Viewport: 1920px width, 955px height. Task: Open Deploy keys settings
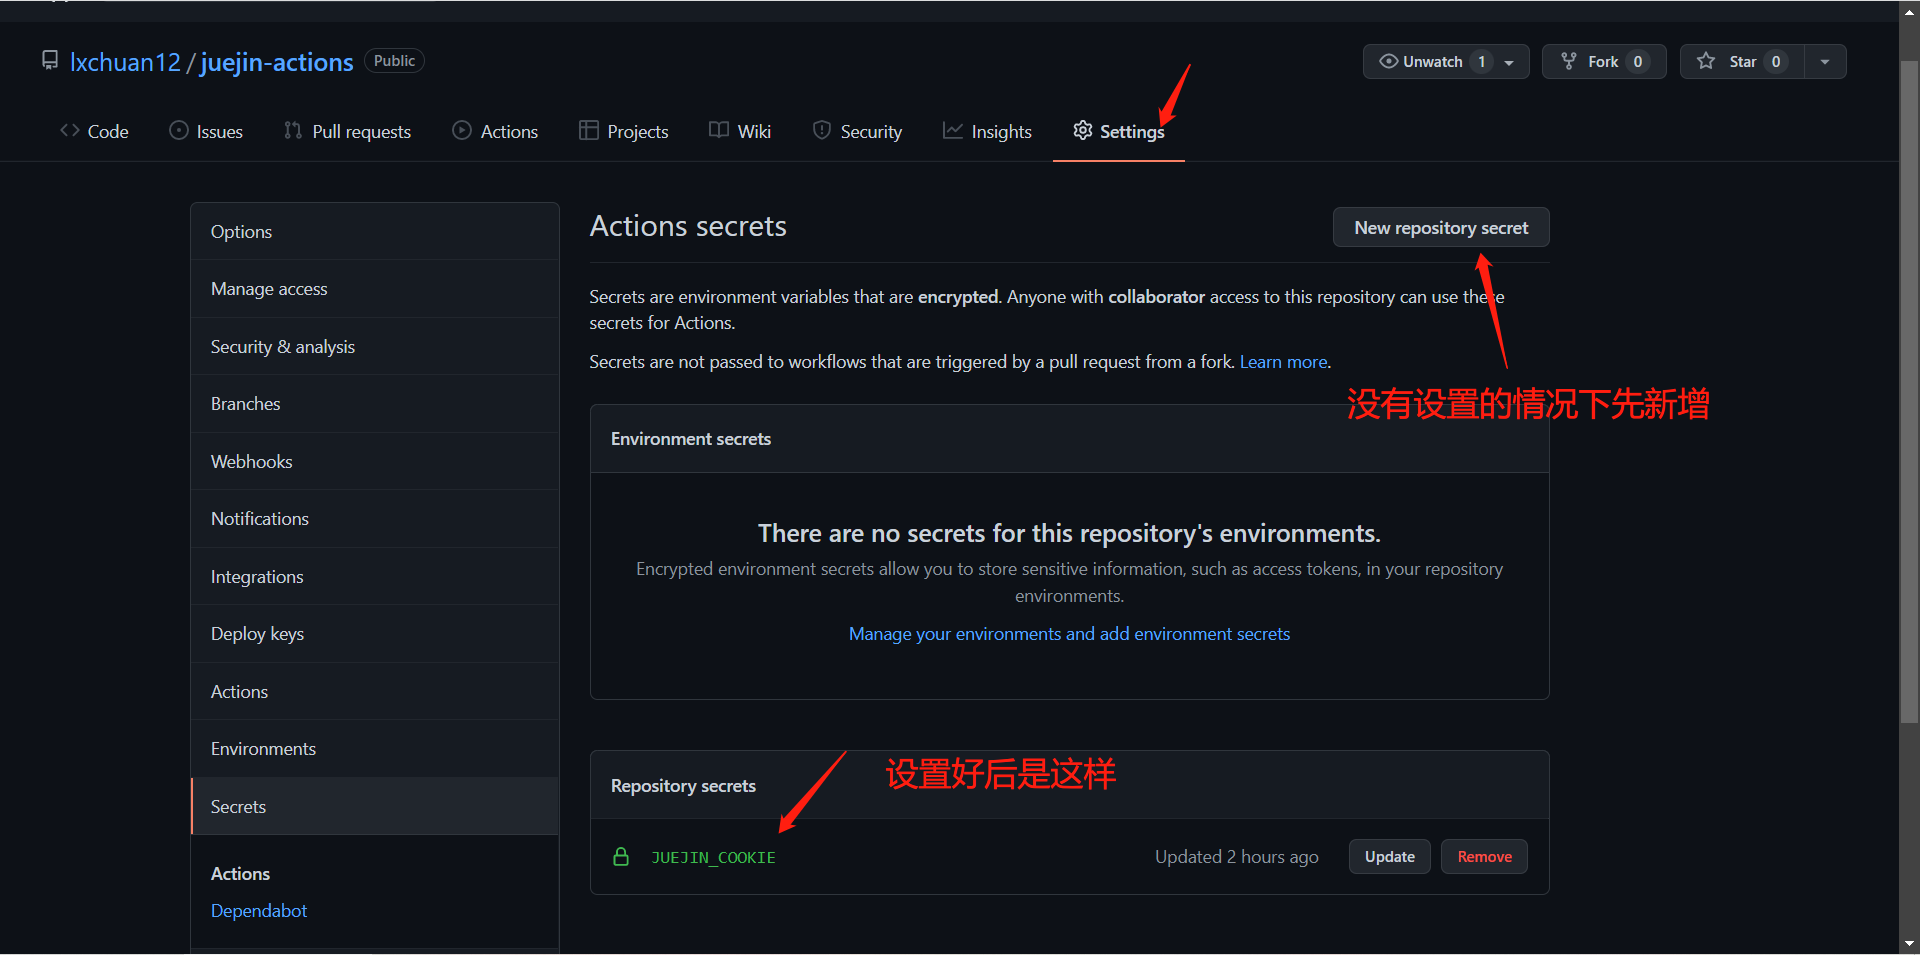pos(375,634)
